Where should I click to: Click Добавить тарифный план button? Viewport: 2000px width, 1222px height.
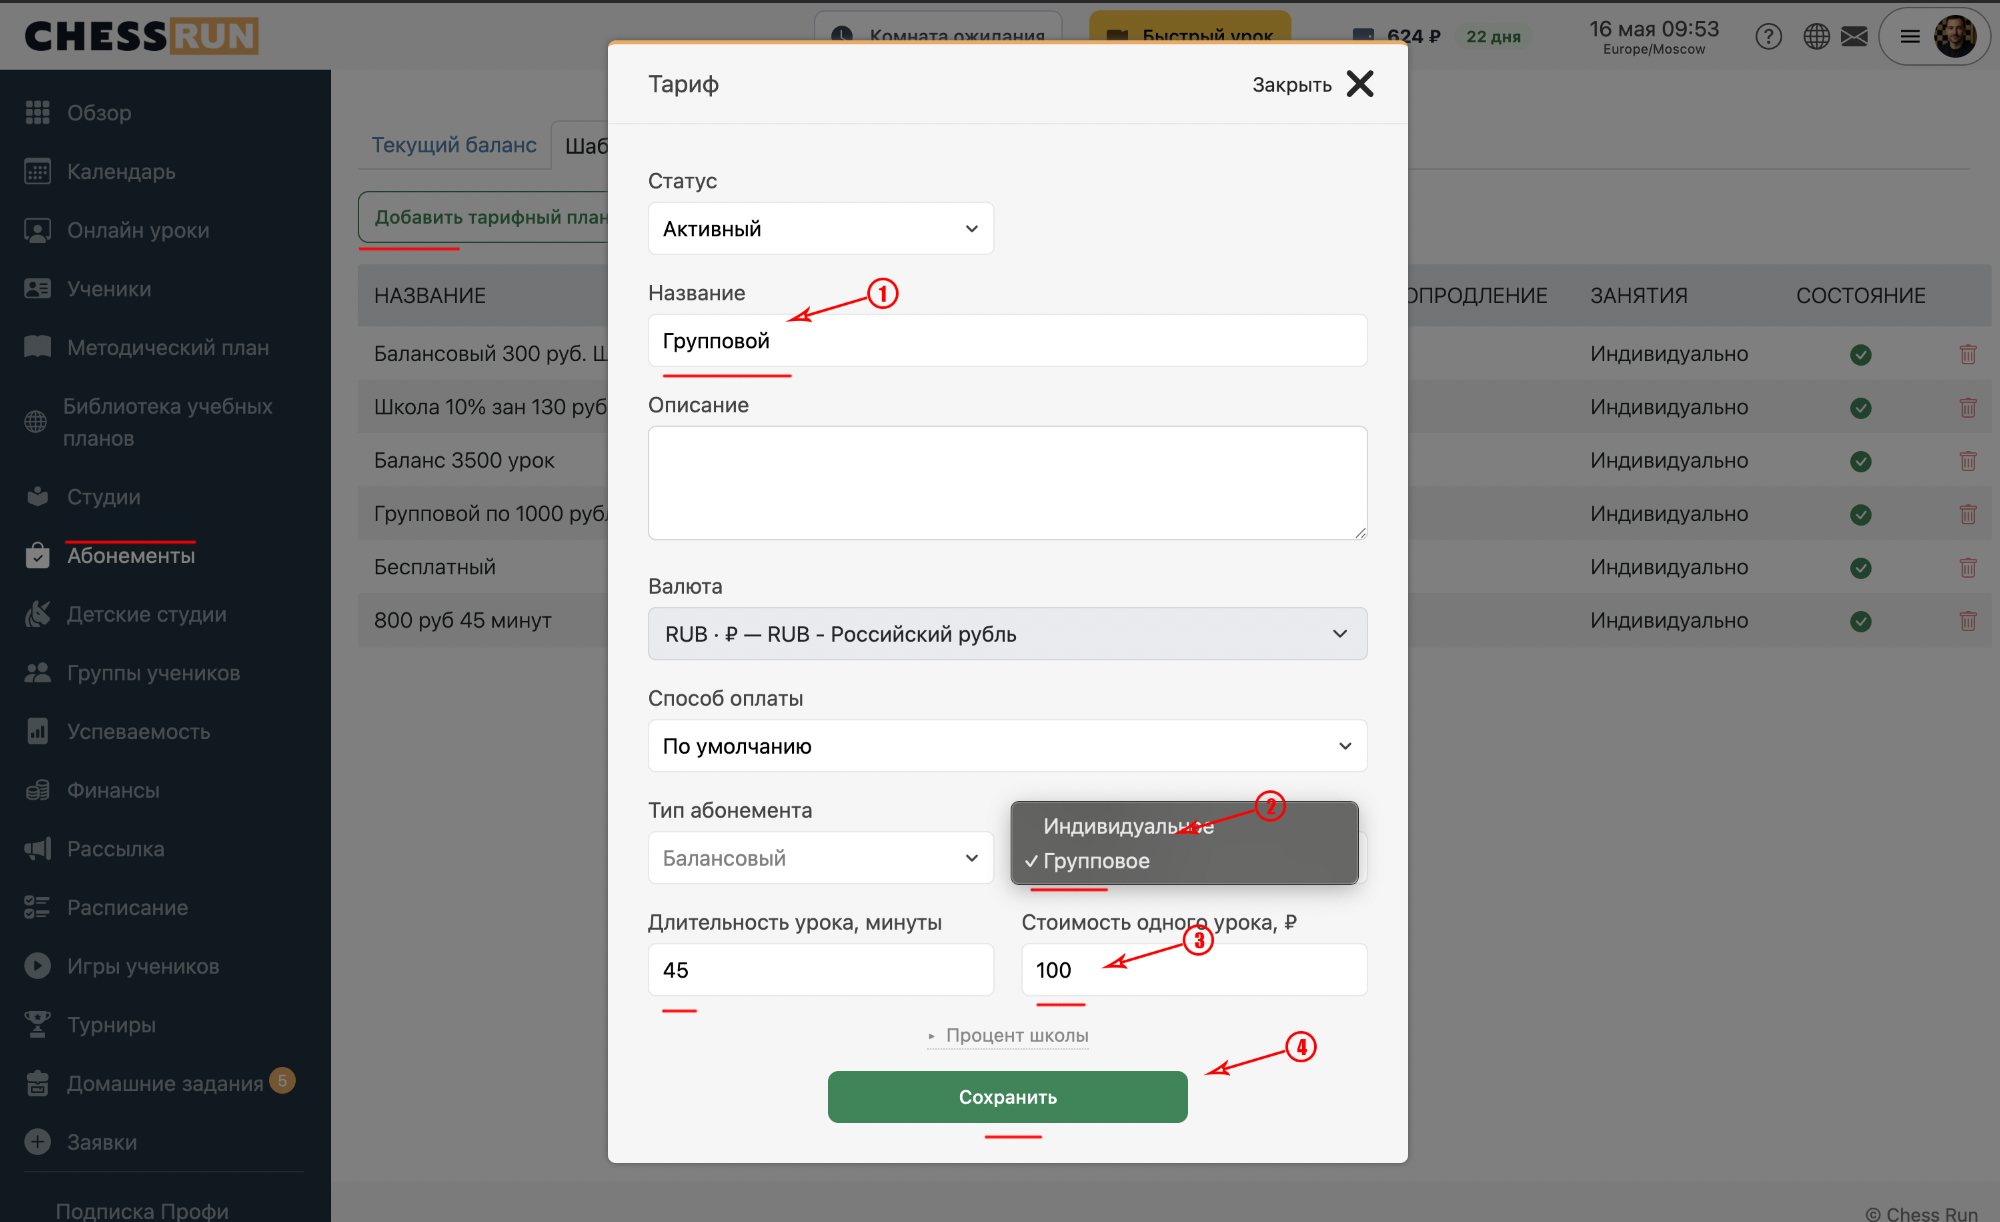[484, 217]
